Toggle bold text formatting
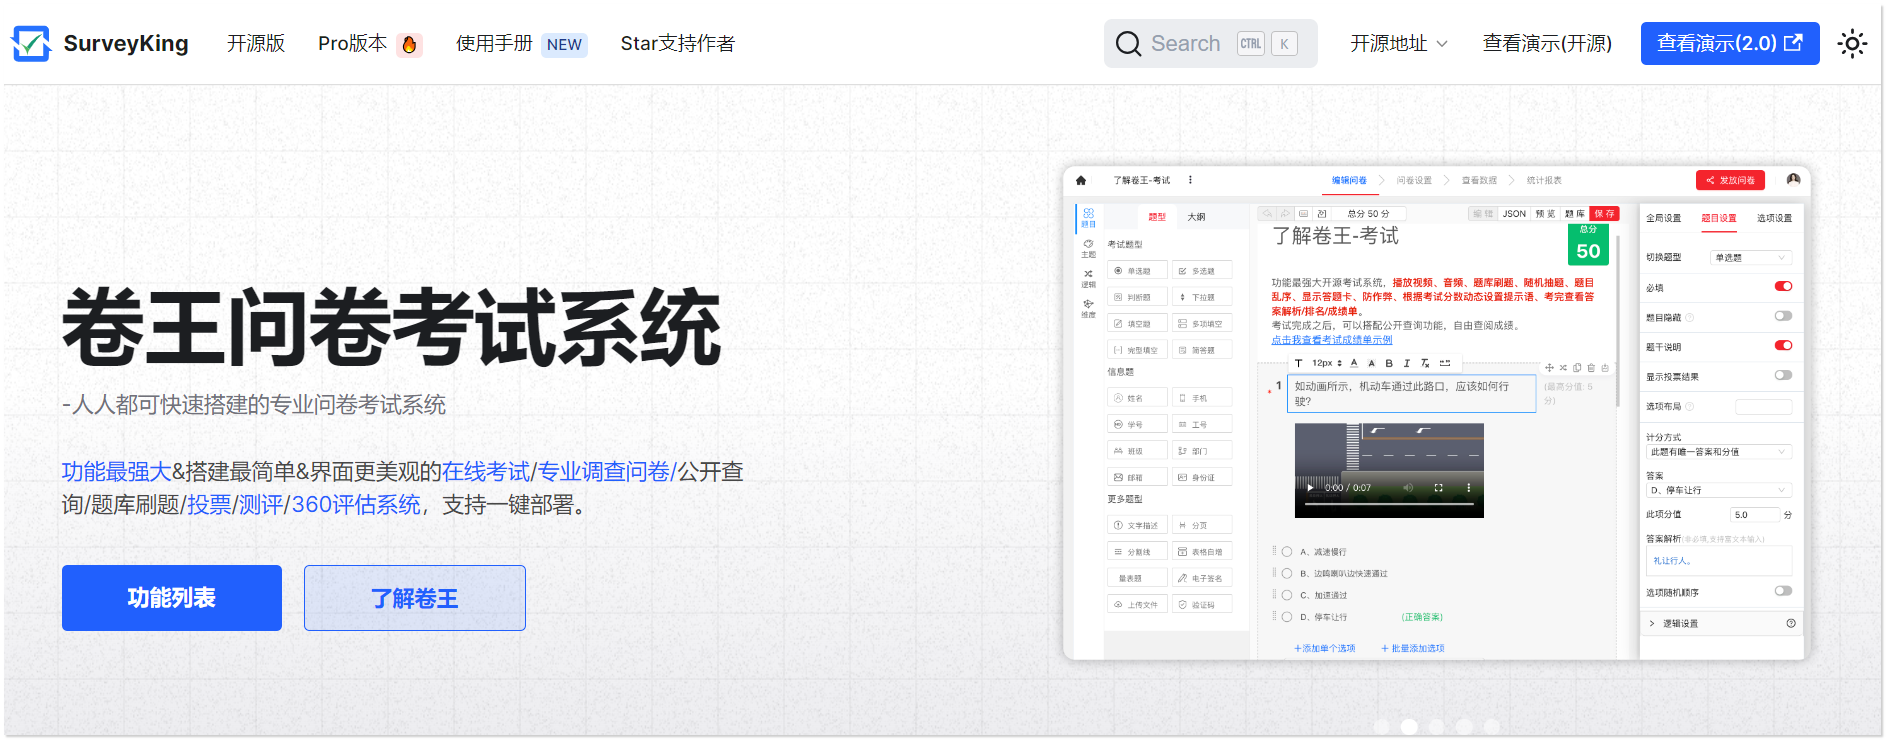Image resolution: width=1886 pixels, height=740 pixels. tap(1389, 364)
